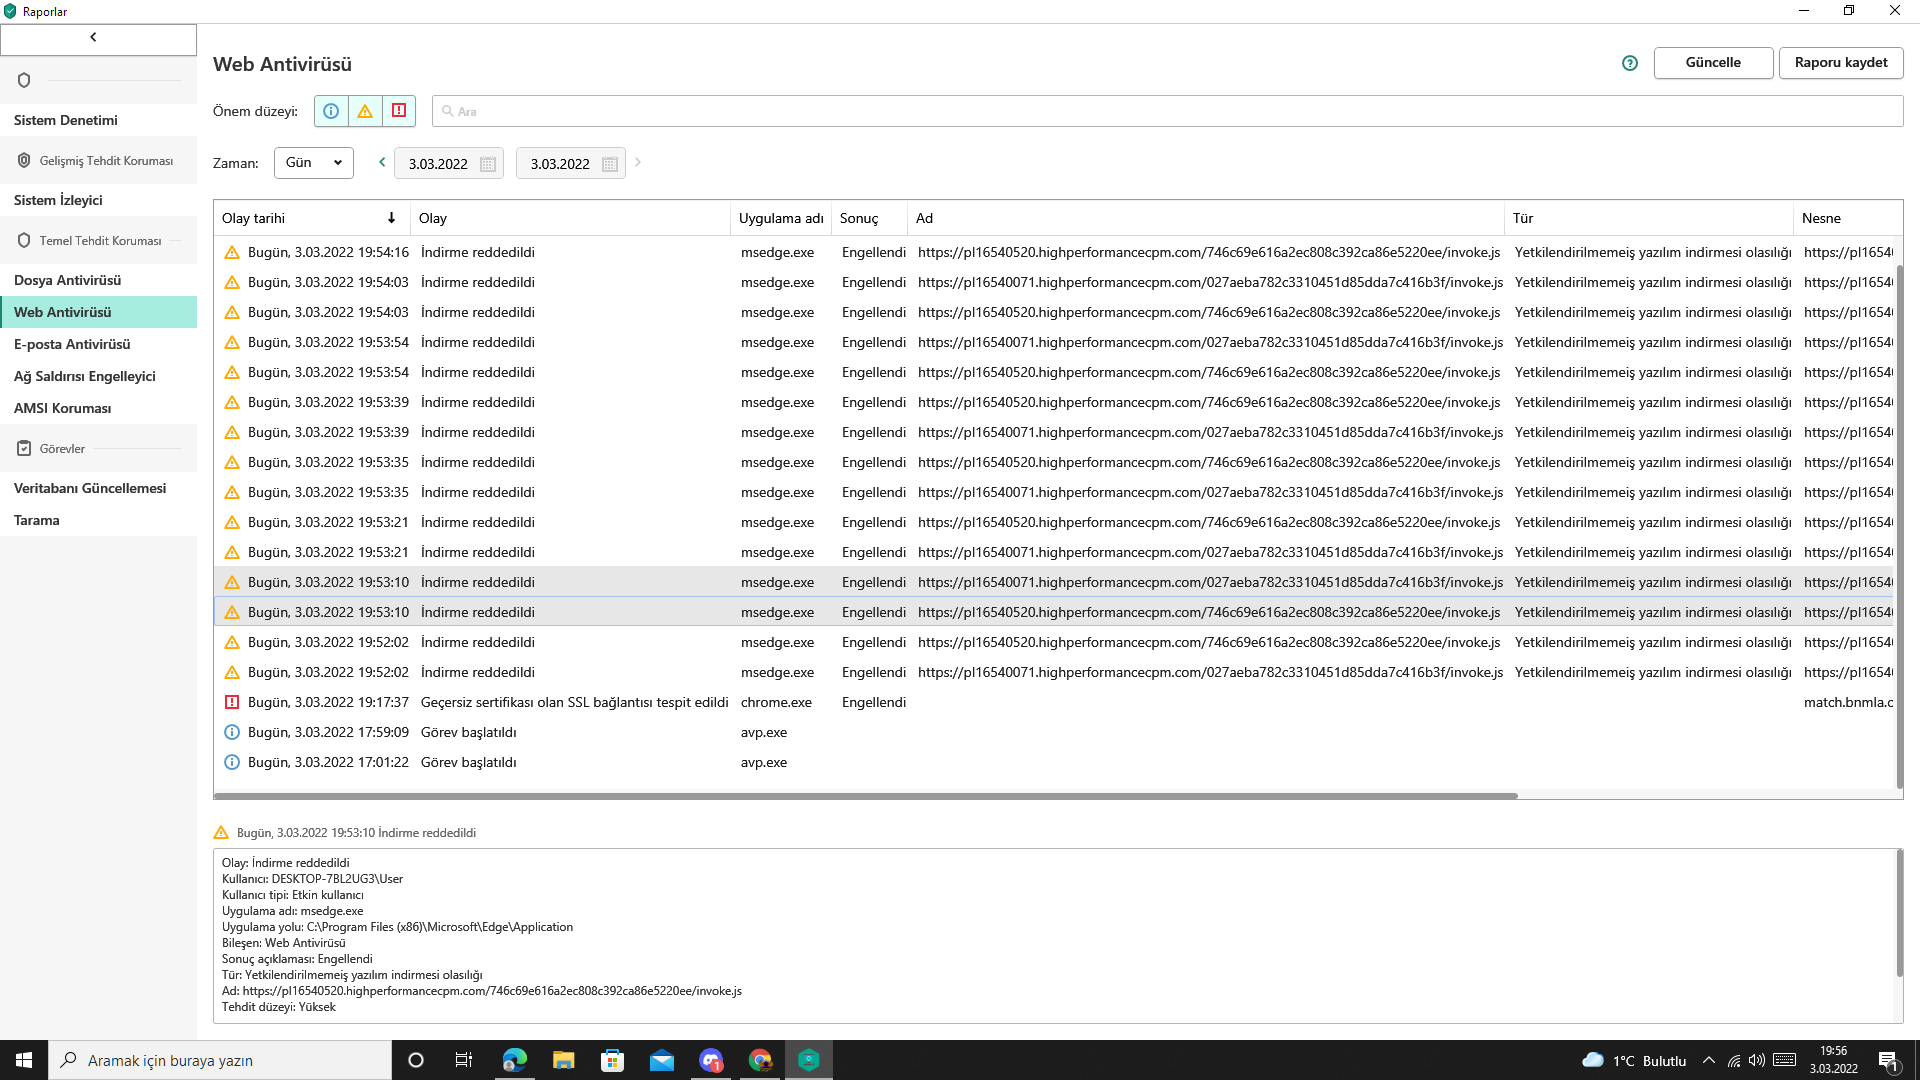Toggle the warning severity filter
The width and height of the screenshot is (1920, 1080).
click(365, 111)
